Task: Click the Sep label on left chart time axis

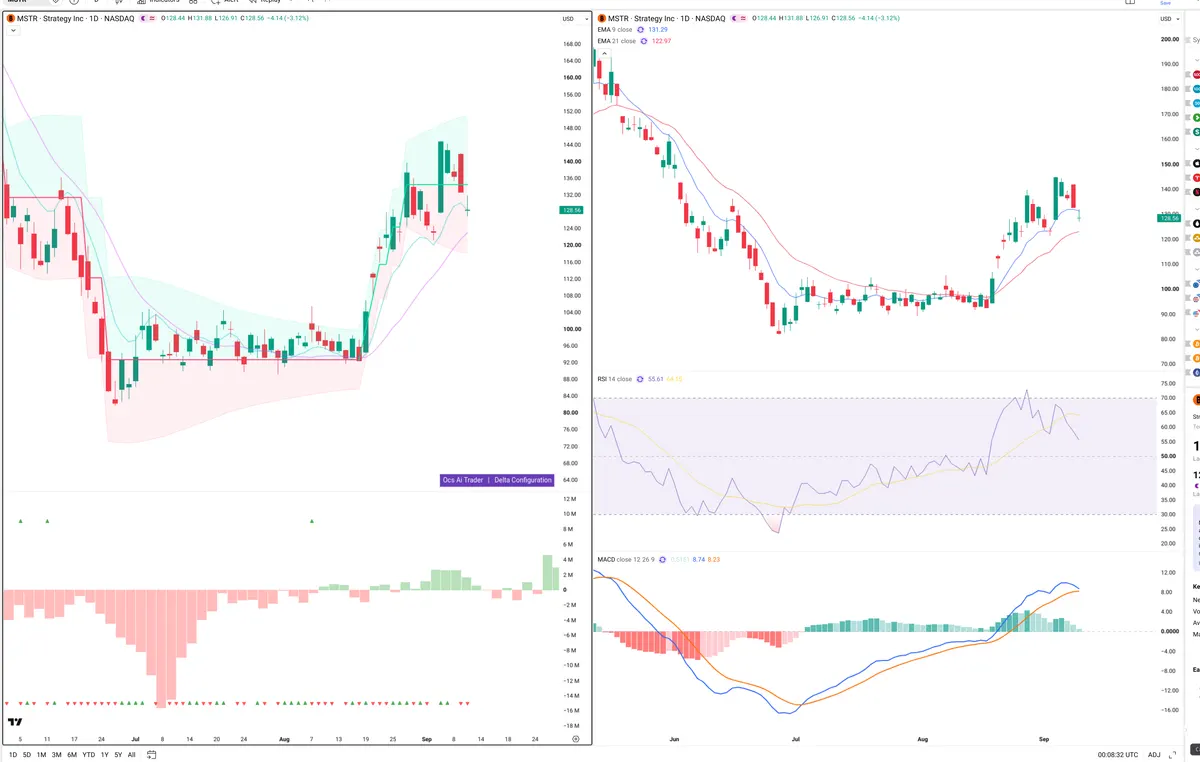Action: click(x=427, y=738)
